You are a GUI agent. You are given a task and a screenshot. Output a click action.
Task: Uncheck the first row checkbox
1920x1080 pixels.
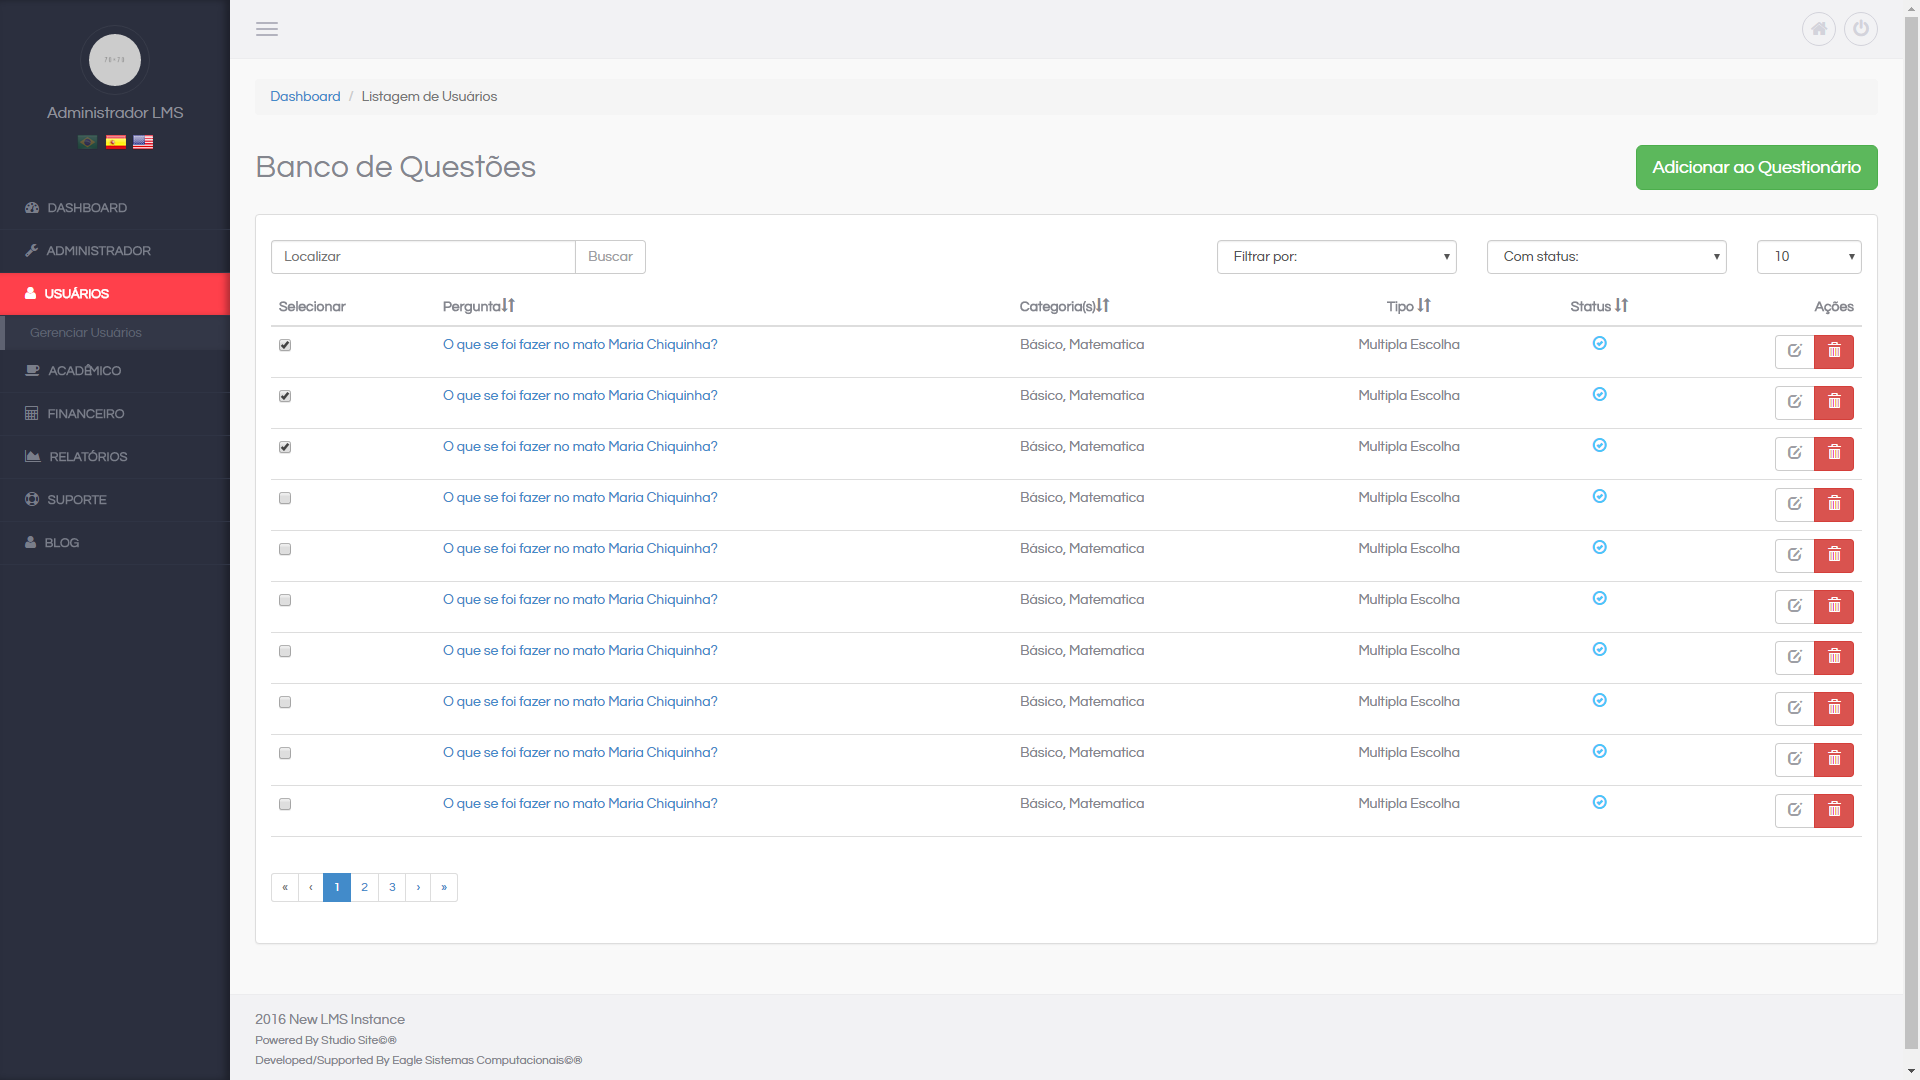pos(285,345)
